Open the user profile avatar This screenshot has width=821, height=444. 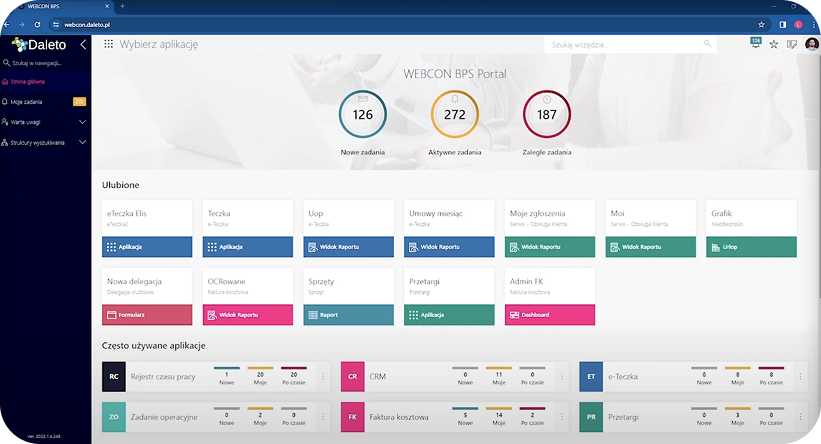tap(812, 45)
